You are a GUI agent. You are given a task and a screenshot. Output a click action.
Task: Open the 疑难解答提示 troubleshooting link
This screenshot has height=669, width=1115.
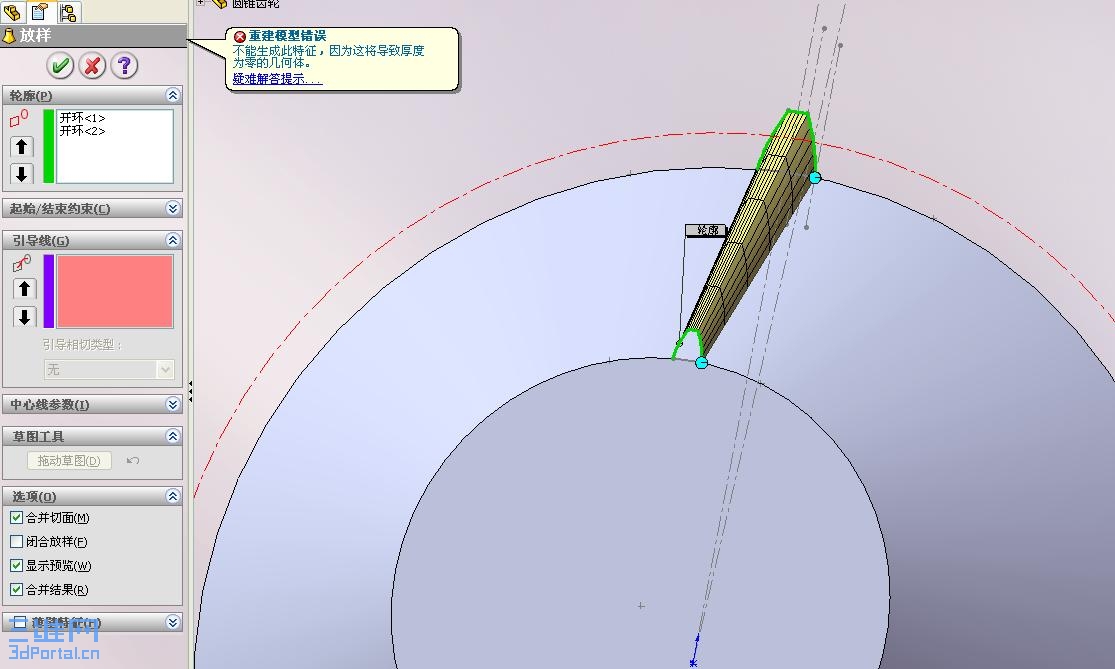pyautogui.click(x=277, y=79)
